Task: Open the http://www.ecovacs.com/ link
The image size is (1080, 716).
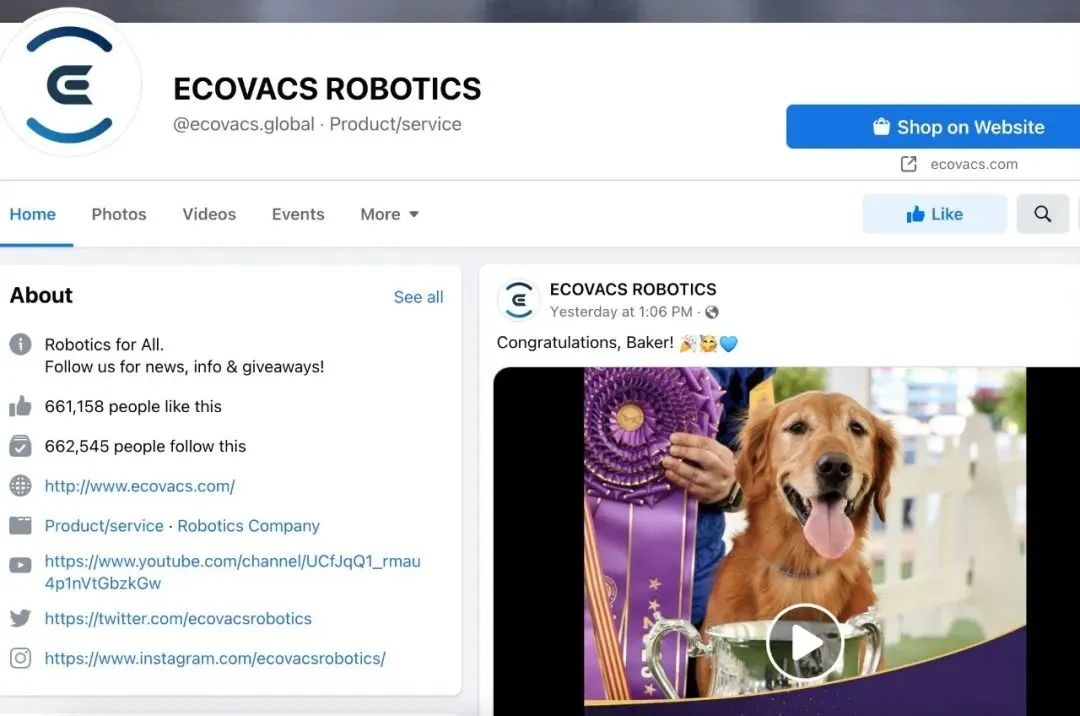Action: [140, 486]
